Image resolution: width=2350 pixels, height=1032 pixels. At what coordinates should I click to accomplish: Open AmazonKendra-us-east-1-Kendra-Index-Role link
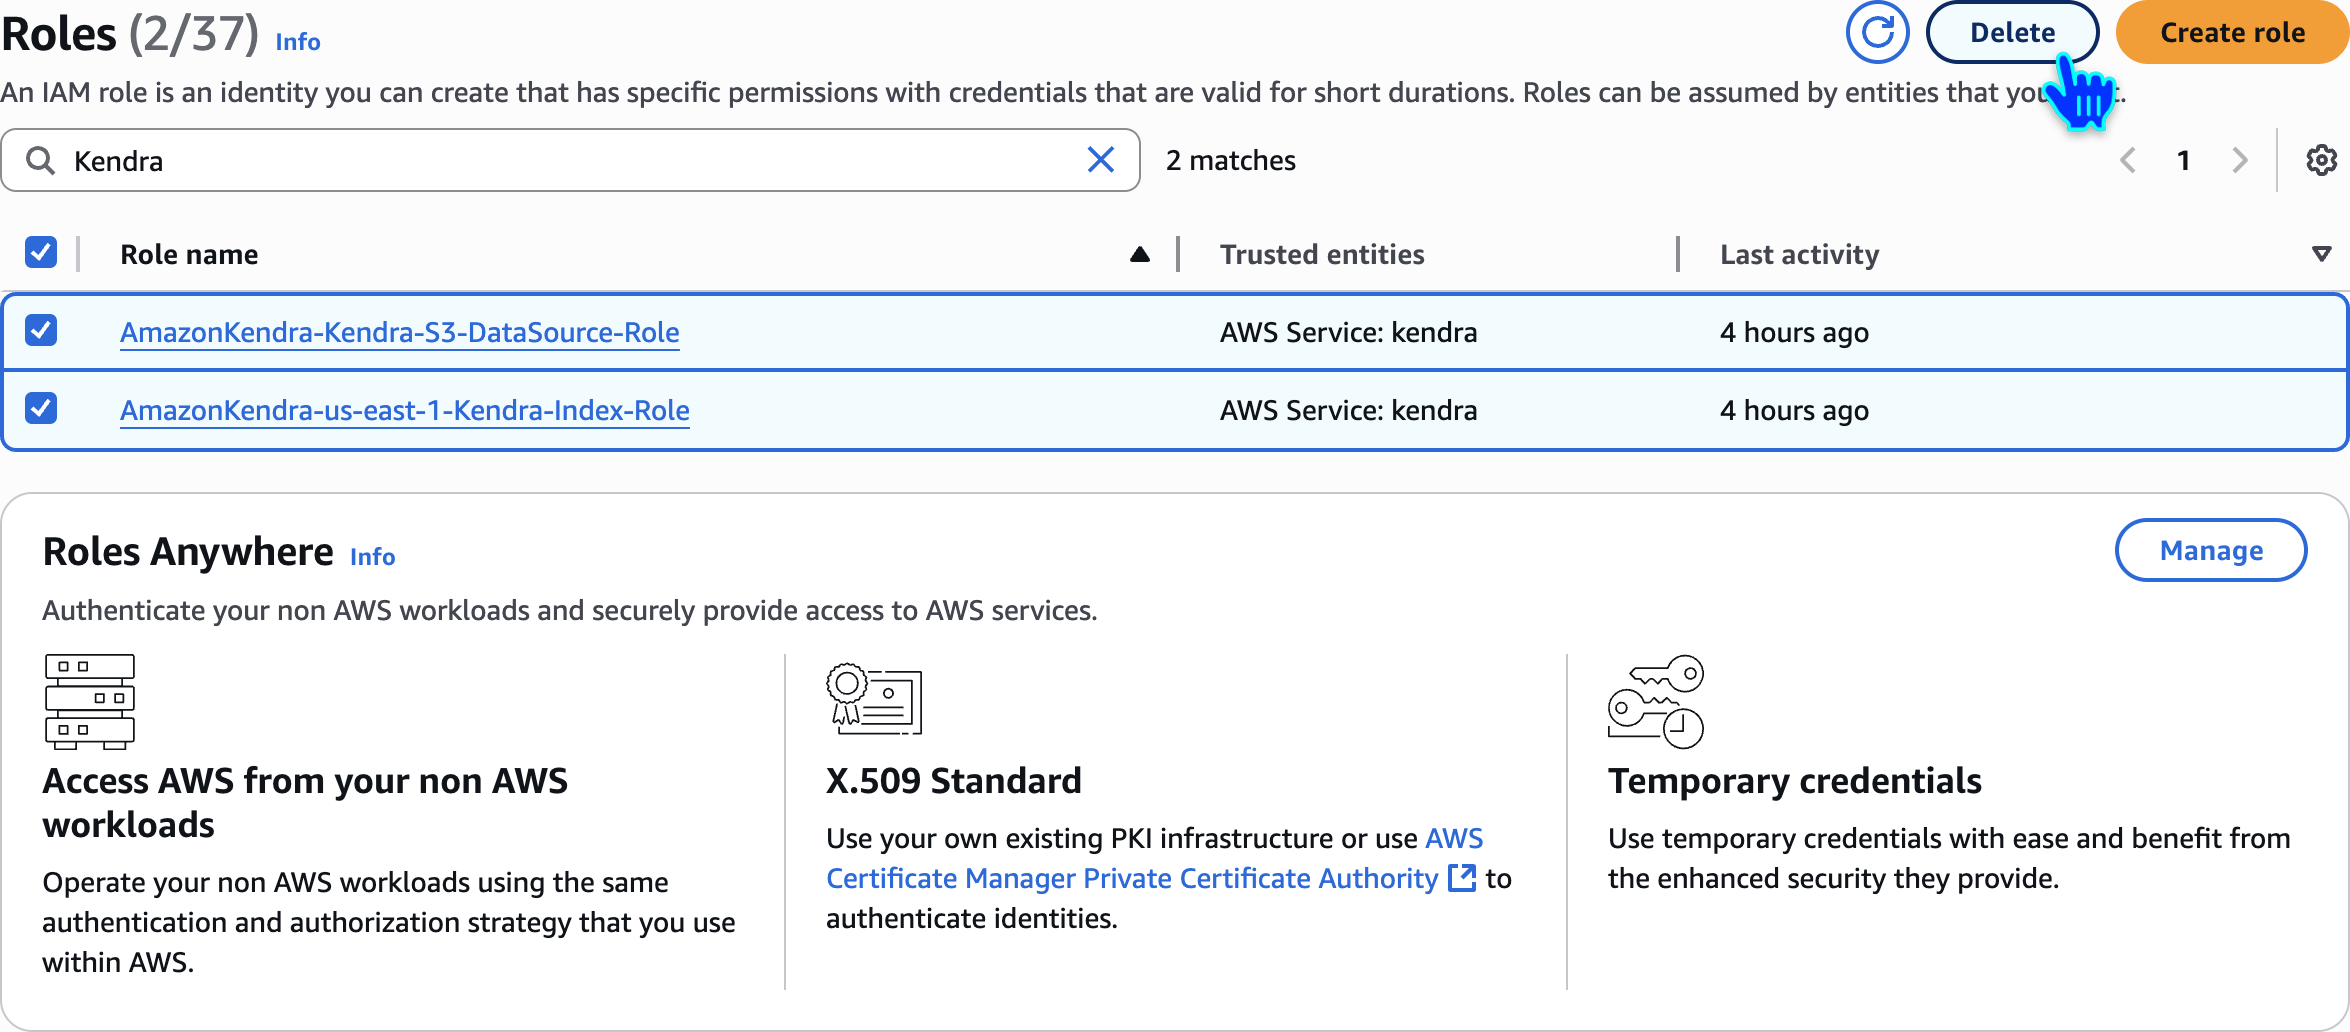tap(405, 410)
